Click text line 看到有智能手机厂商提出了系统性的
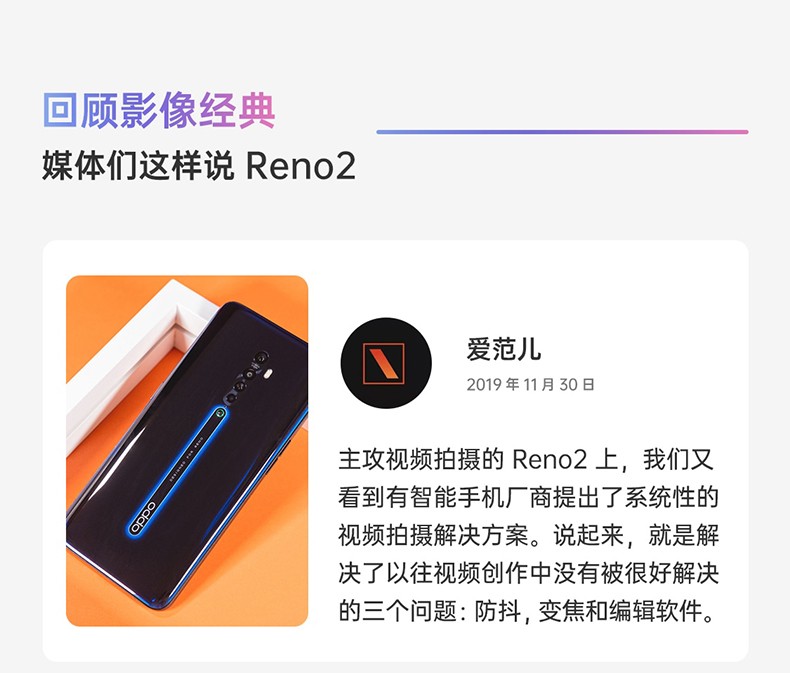This screenshot has height=673, width=790. (529, 497)
